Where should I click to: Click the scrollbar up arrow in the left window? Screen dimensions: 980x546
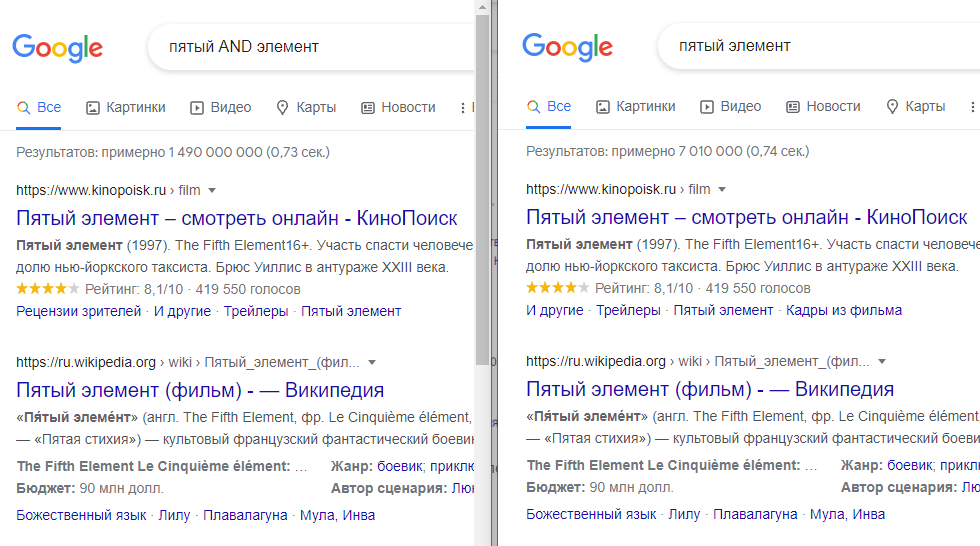[x=482, y=7]
